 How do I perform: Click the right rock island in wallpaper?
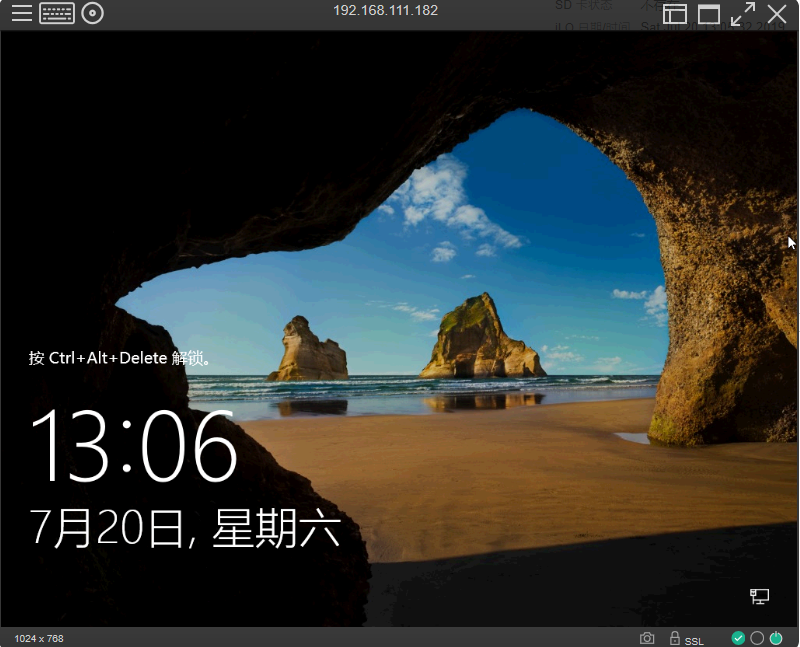coord(480,338)
